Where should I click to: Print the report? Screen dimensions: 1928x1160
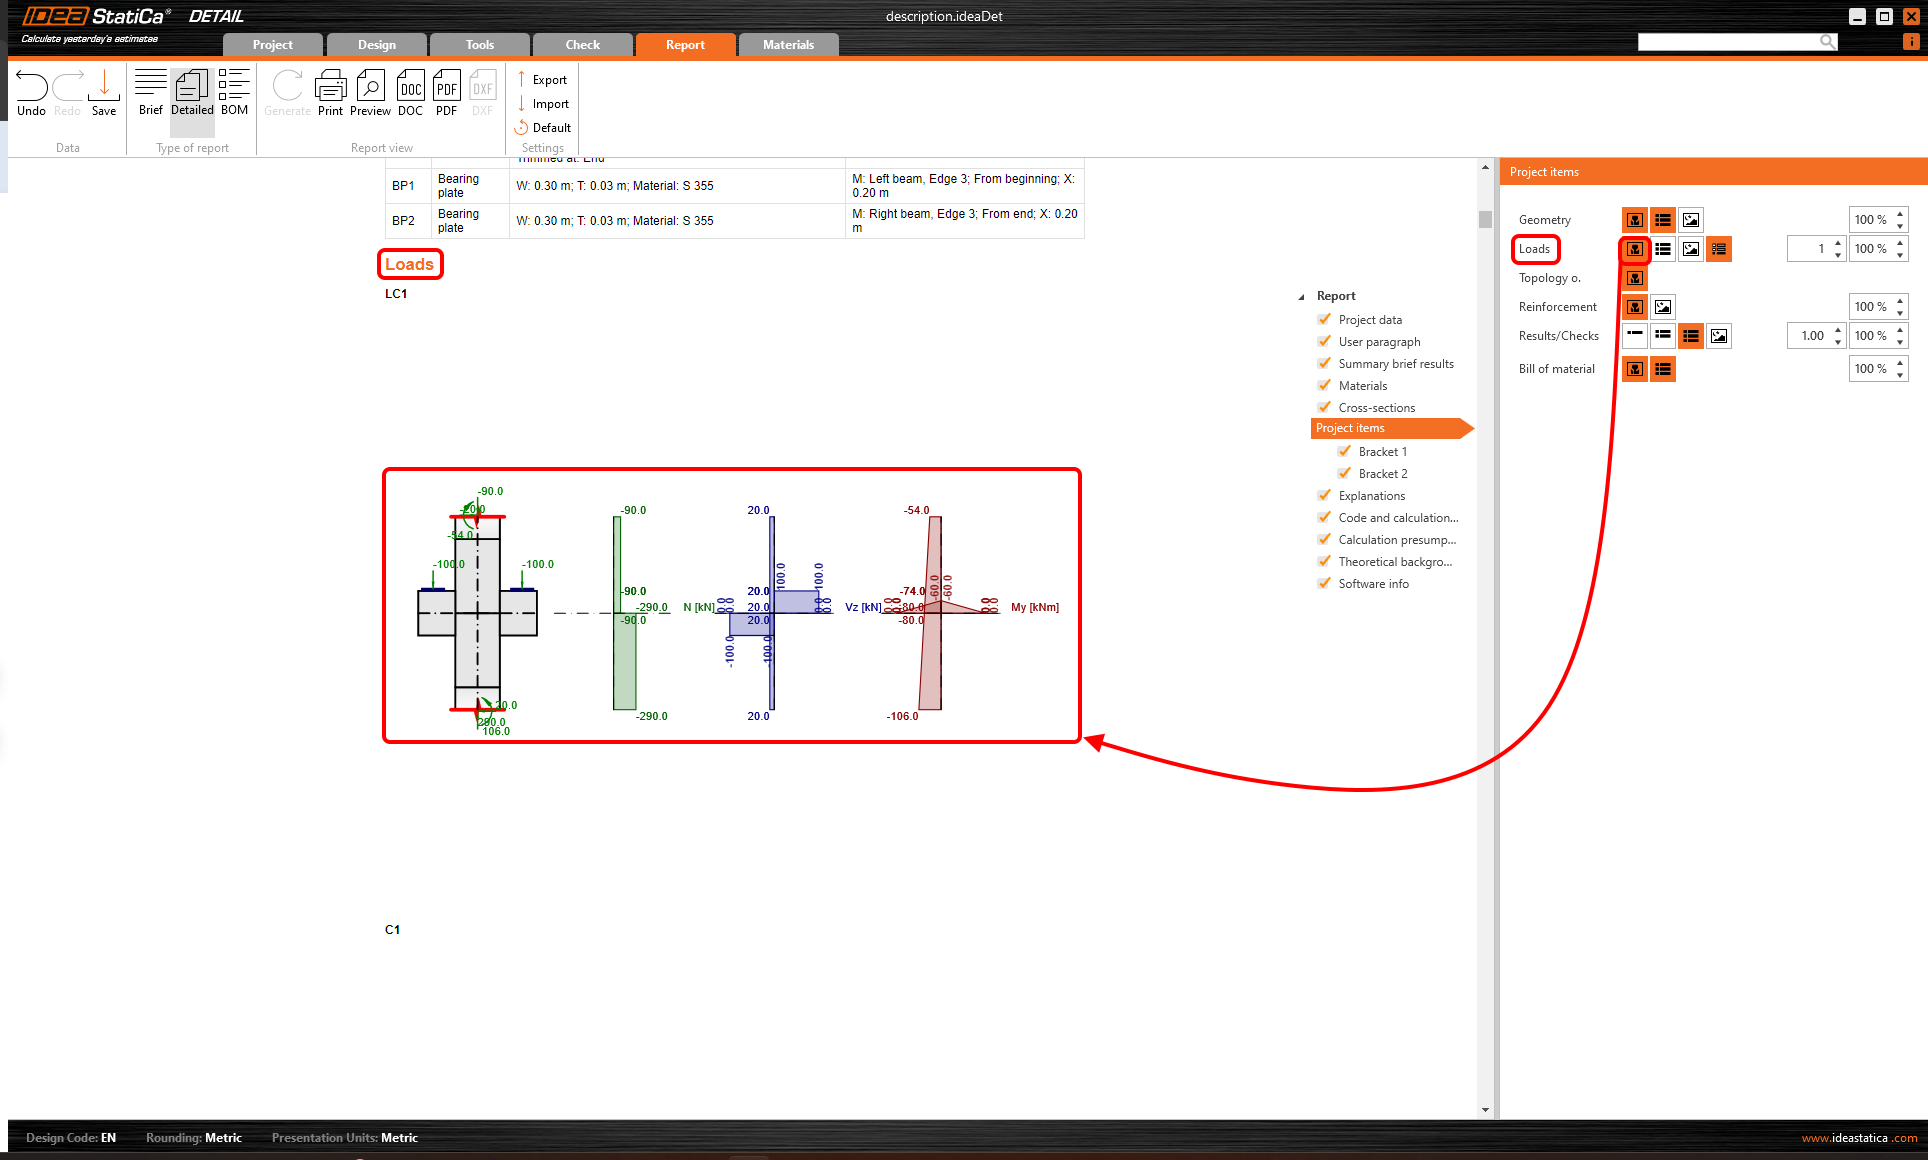tap(330, 93)
